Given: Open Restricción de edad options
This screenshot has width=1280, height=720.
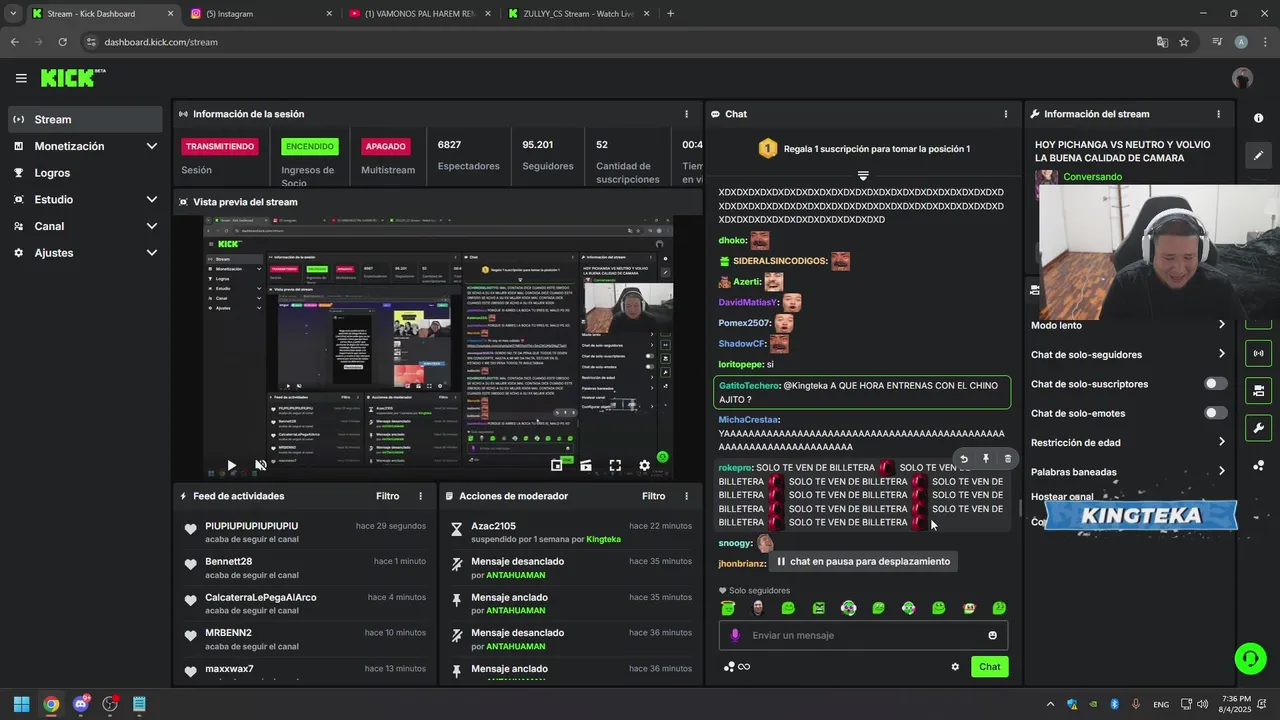Looking at the screenshot, I should pos(1128,442).
